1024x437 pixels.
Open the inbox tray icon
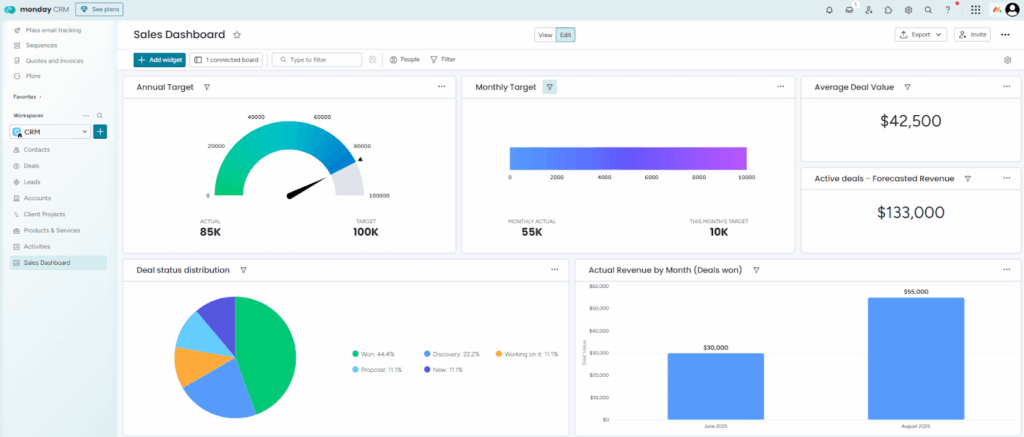click(x=849, y=9)
